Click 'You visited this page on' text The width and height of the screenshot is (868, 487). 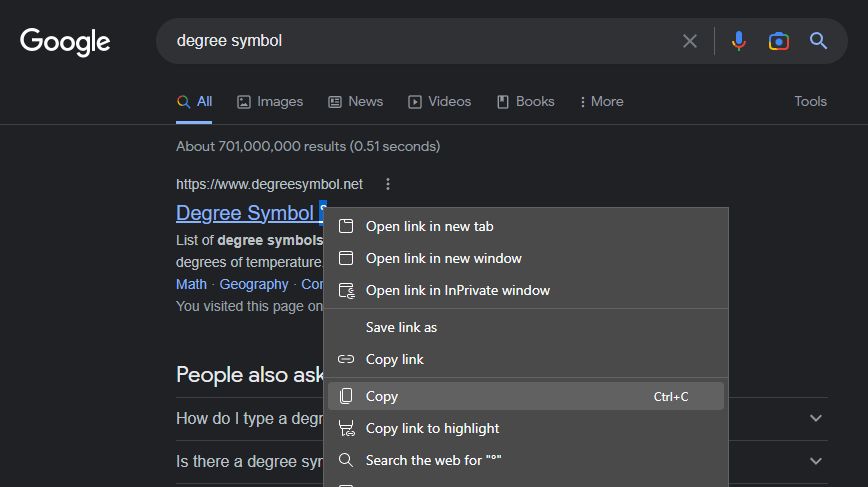point(249,307)
